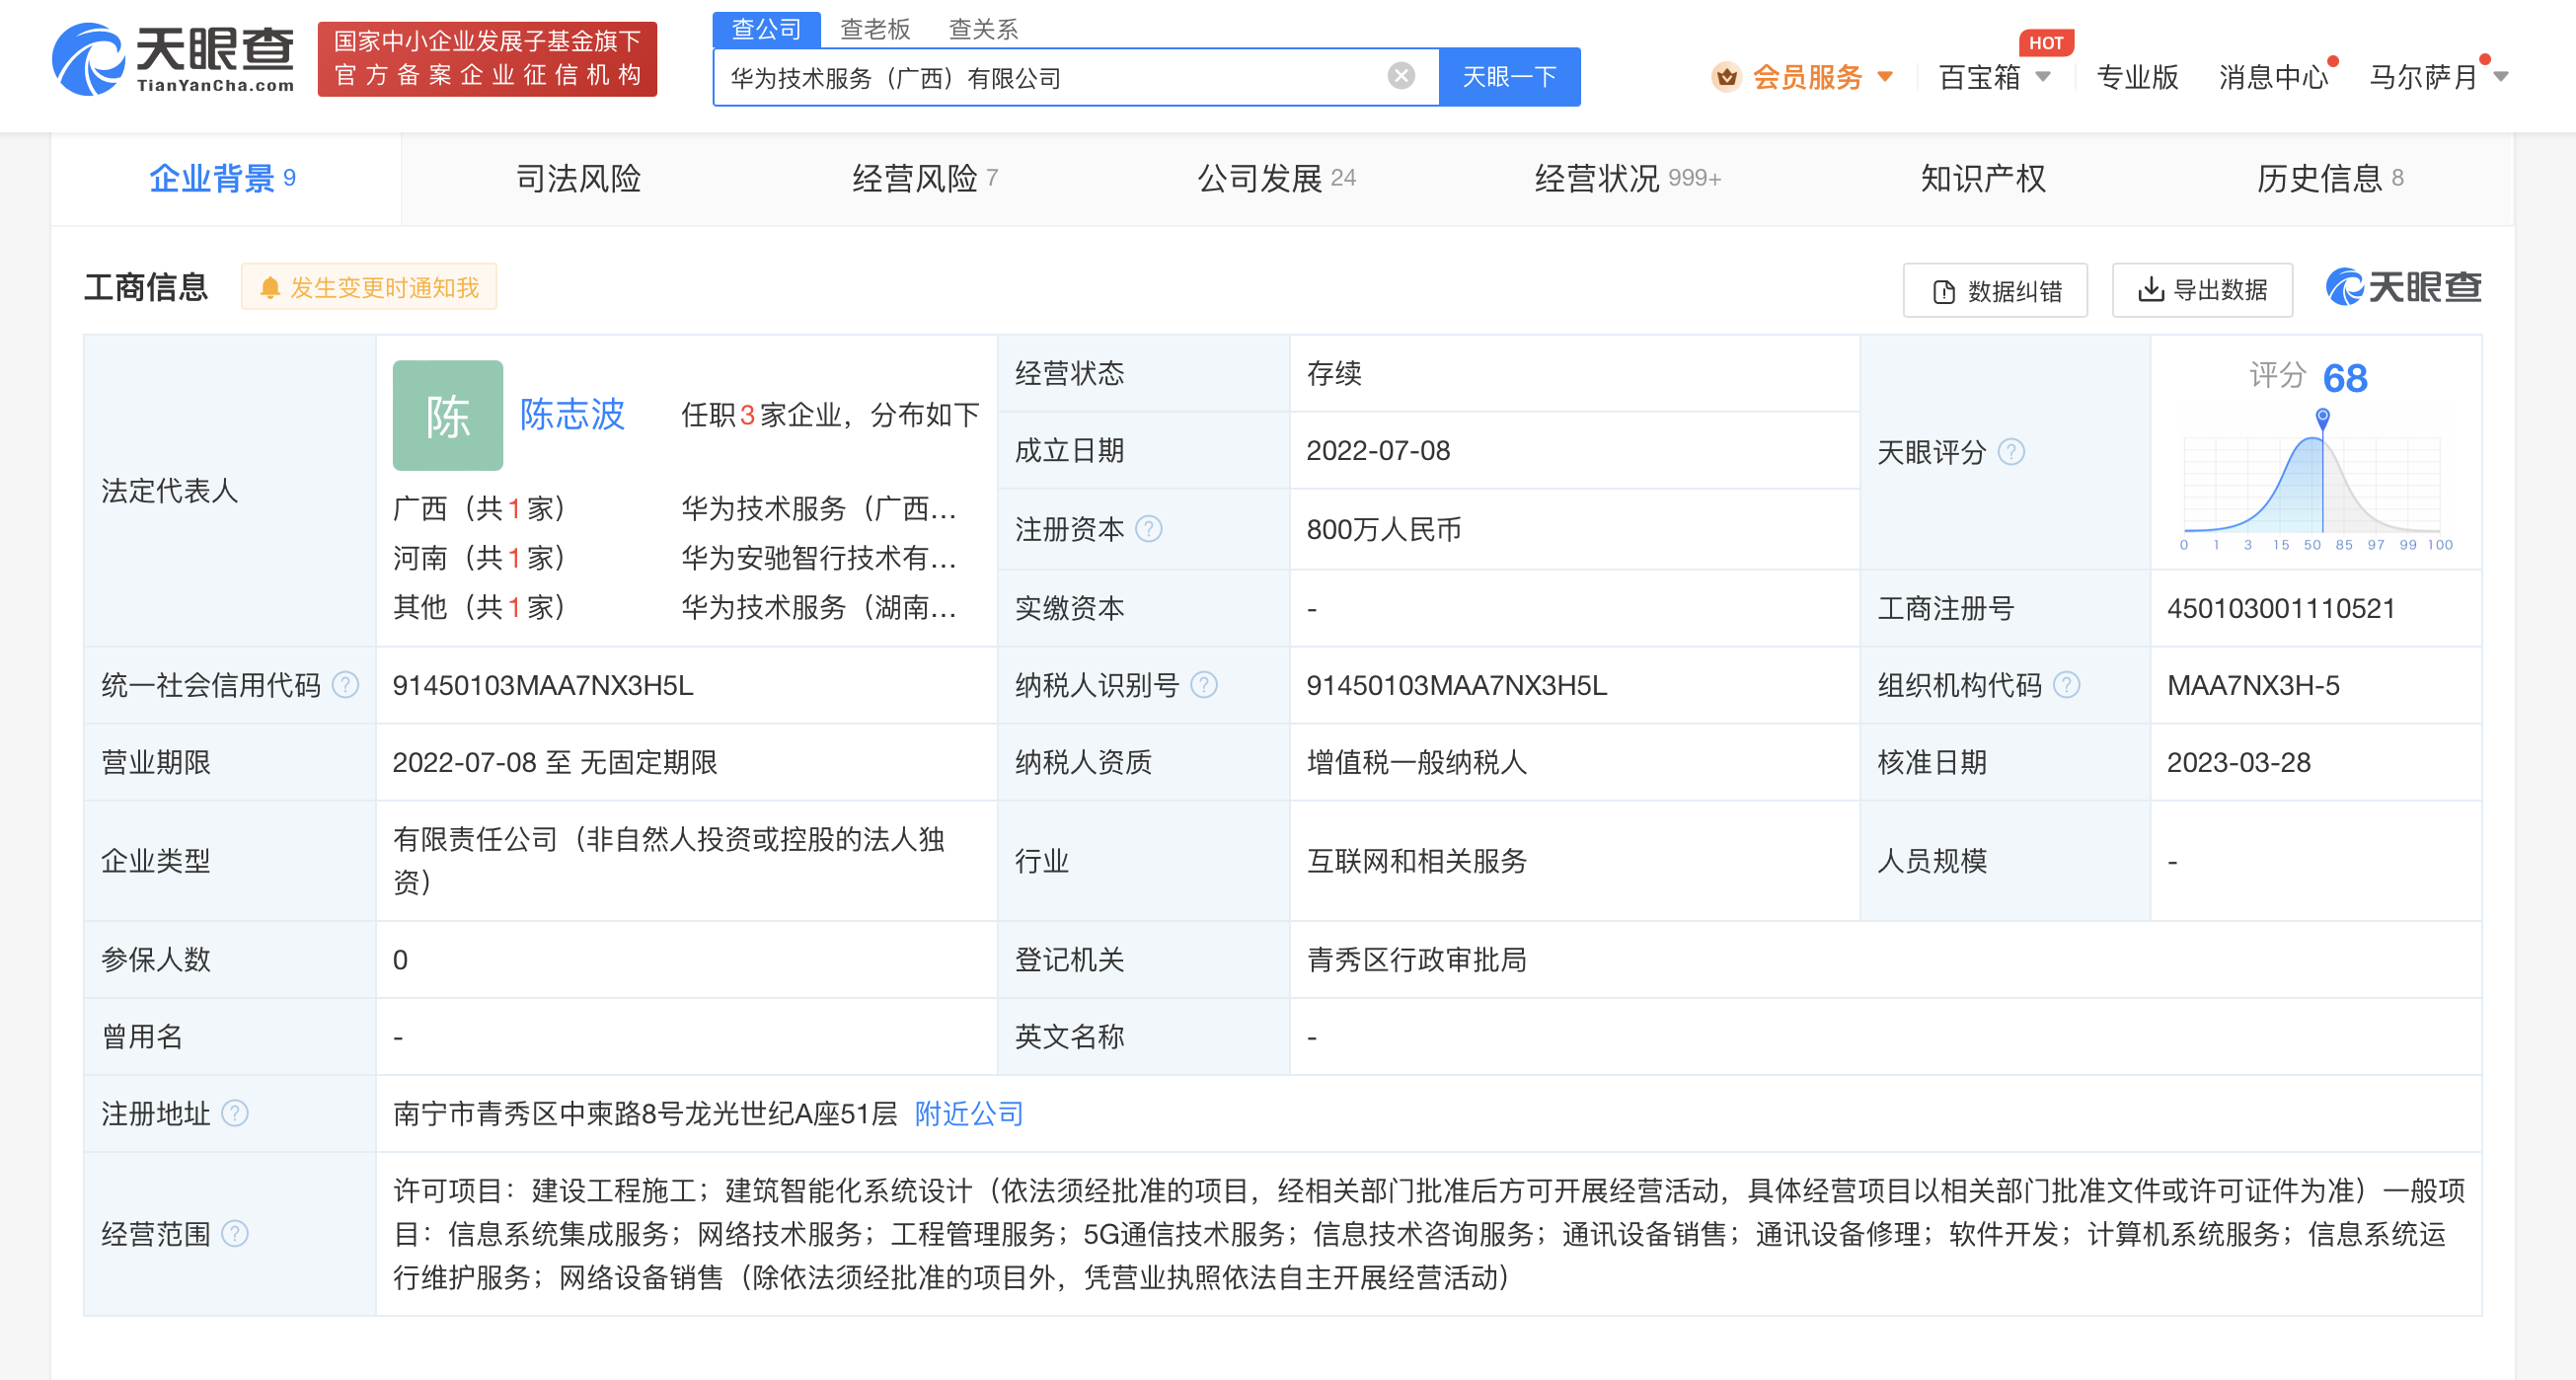Click the score marker on the rating chart
Image resolution: width=2576 pixels, height=1380 pixels.
(2322, 418)
